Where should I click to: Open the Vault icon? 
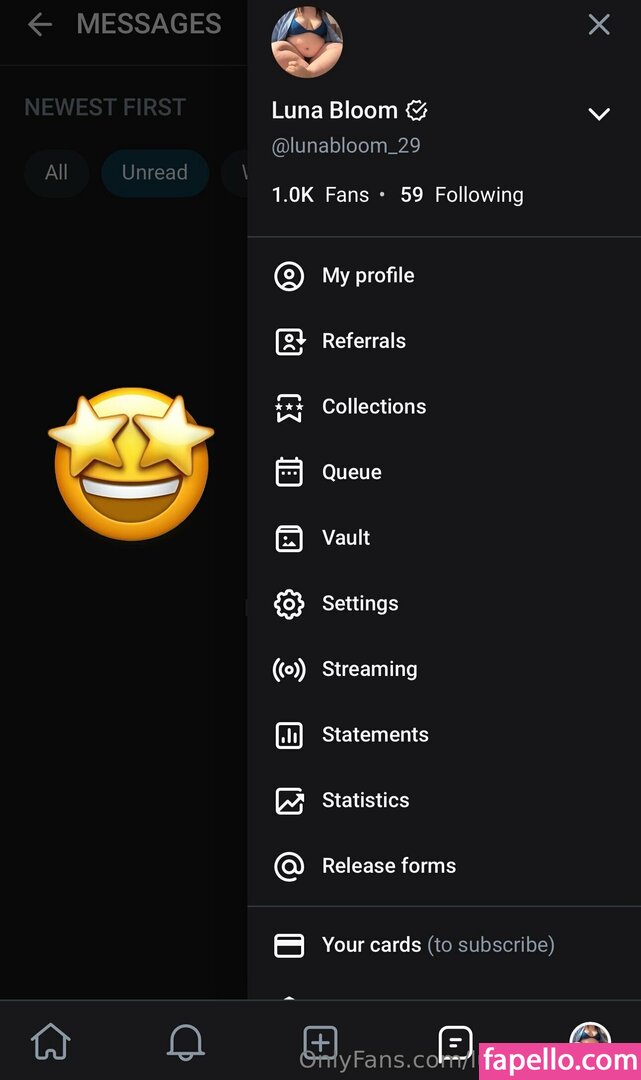(289, 538)
